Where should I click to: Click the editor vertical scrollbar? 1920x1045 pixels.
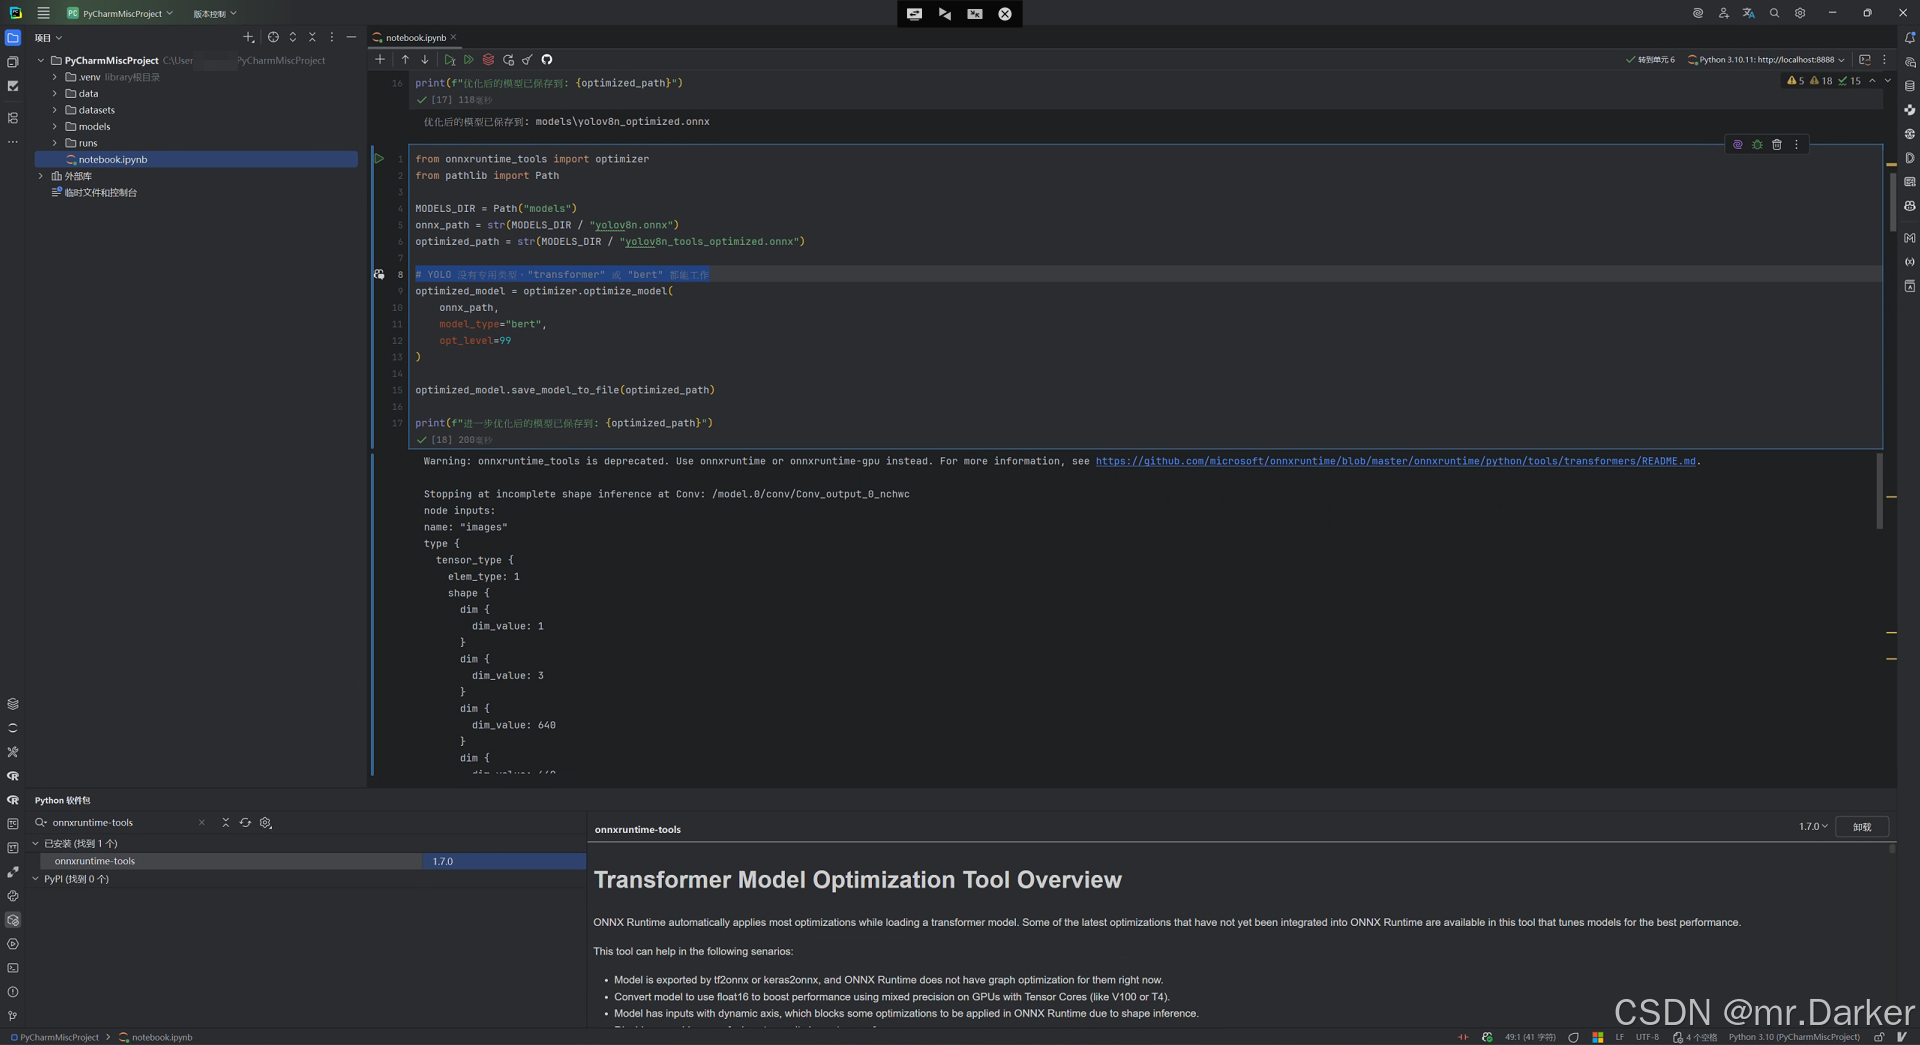(1892, 203)
